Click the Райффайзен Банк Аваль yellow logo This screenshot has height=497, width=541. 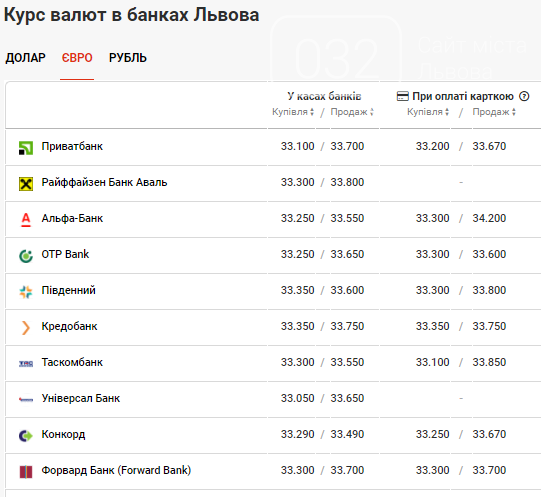(26, 184)
